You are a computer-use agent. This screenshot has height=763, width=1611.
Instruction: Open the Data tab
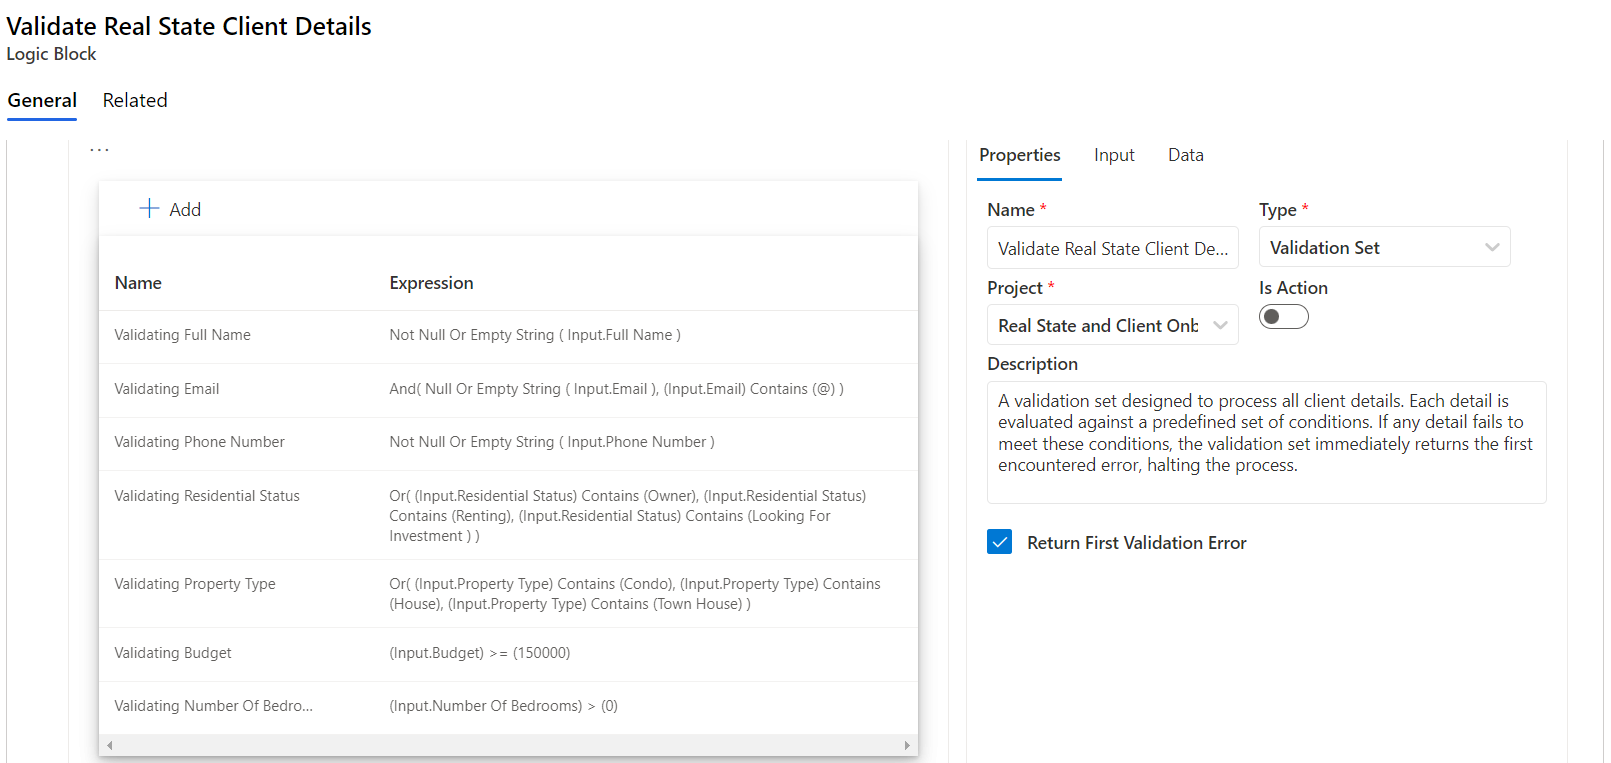click(1185, 155)
